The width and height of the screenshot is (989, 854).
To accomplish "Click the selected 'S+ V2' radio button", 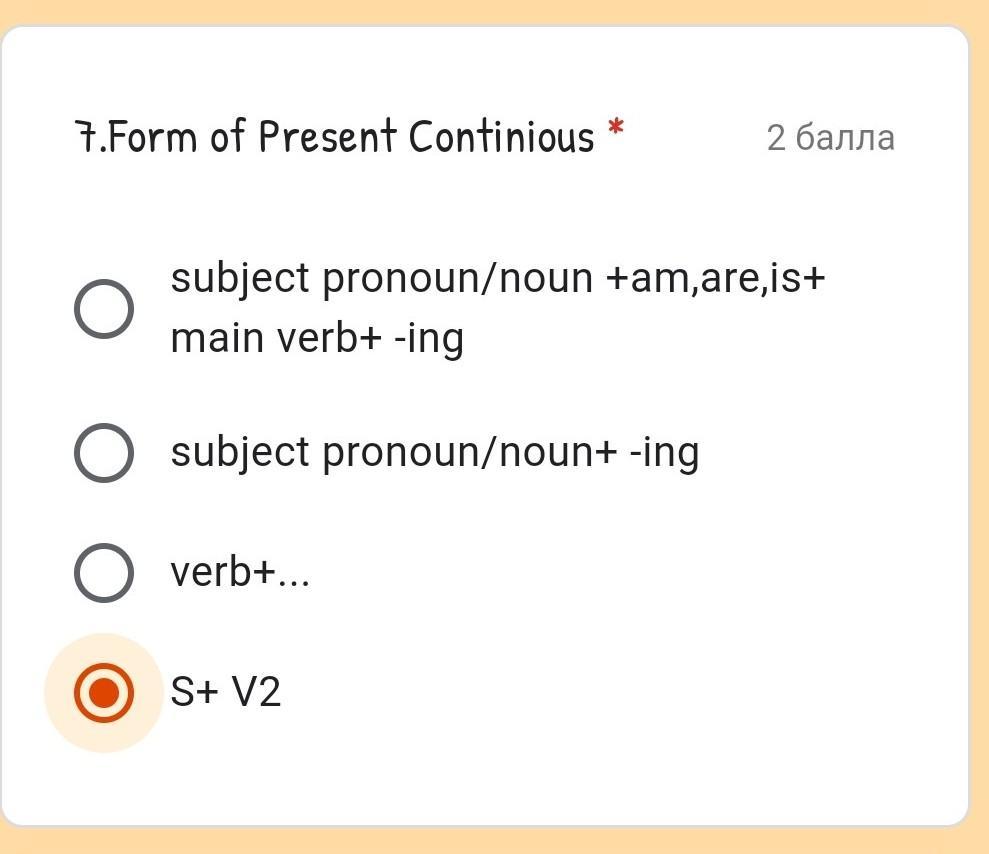I will [x=104, y=692].
